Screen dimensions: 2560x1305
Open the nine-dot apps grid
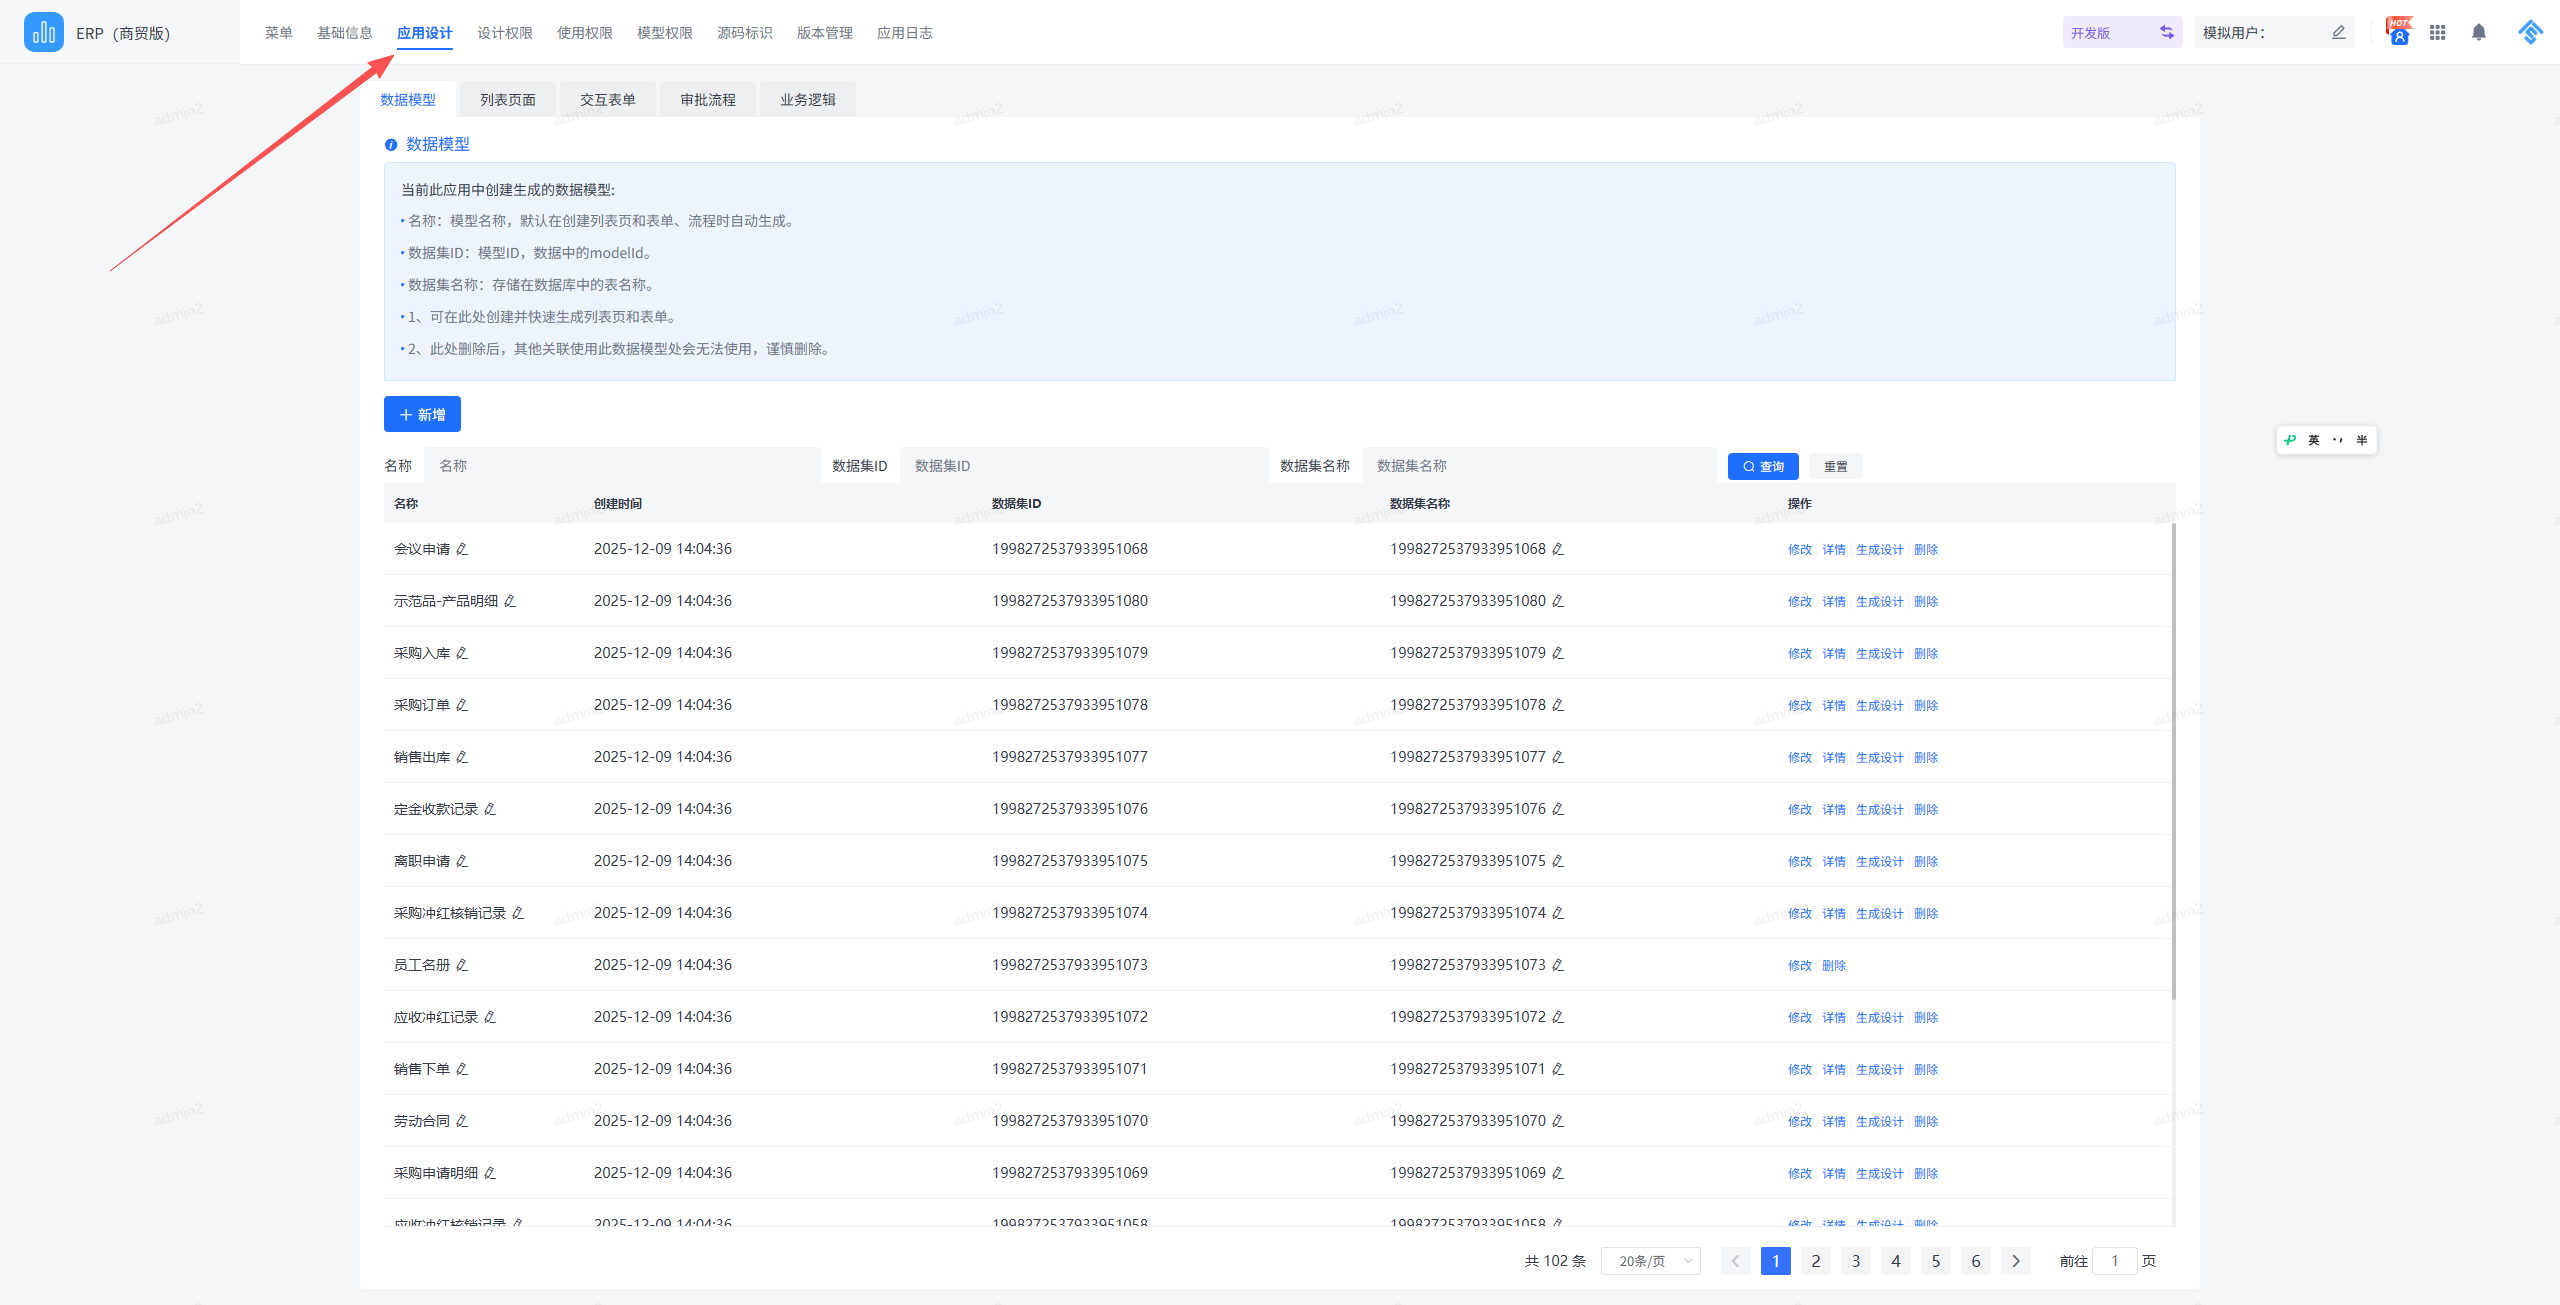(x=2437, y=33)
